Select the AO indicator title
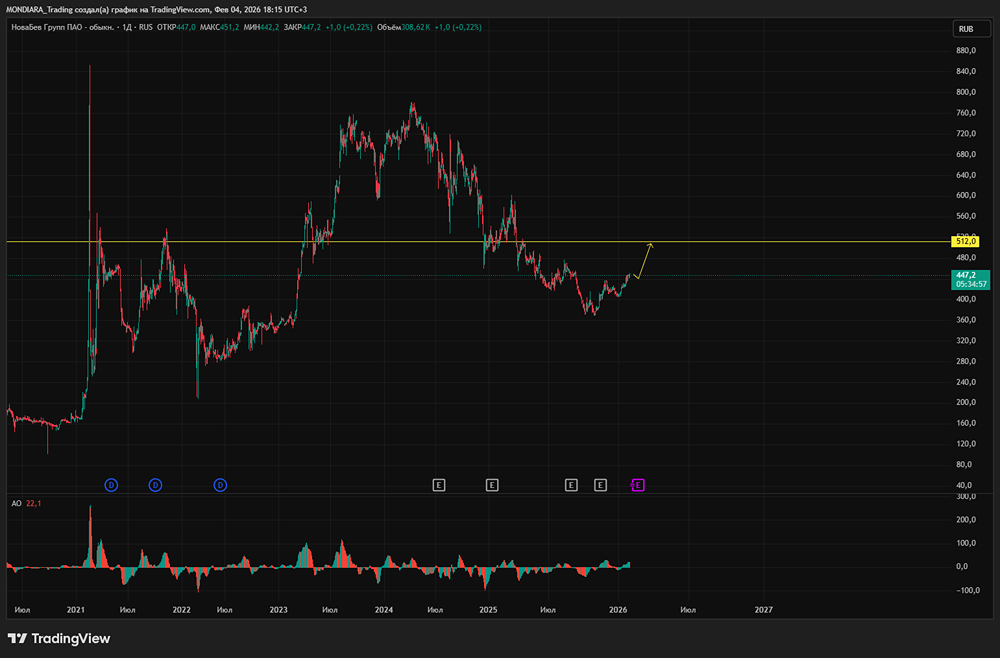The height and width of the screenshot is (658, 1000). (17, 504)
